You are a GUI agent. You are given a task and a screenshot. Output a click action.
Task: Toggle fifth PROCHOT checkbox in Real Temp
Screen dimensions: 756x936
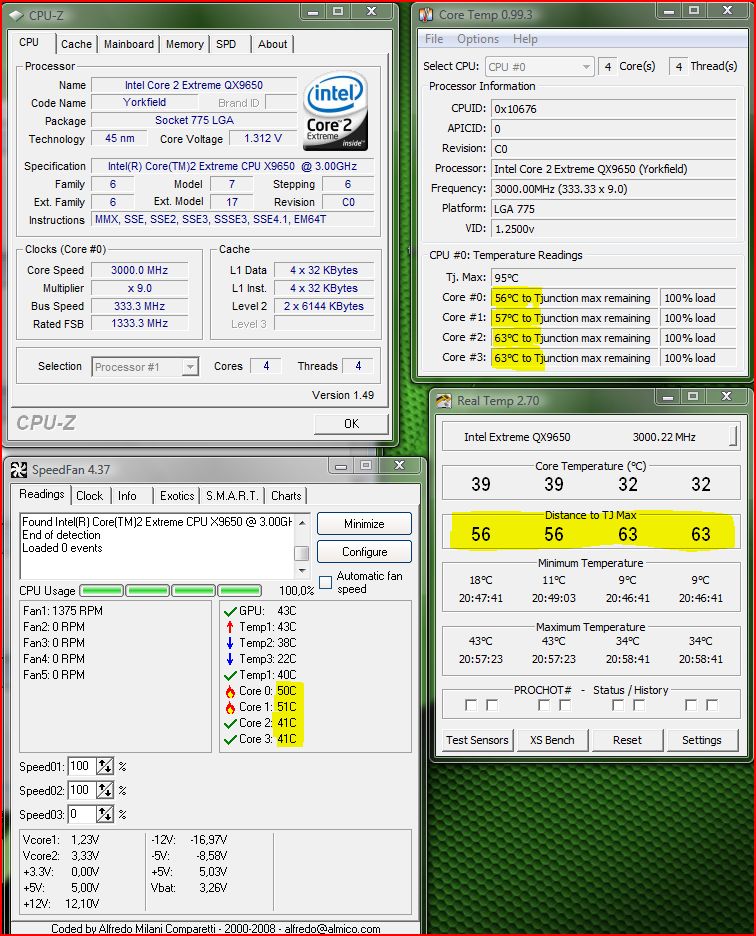point(618,705)
